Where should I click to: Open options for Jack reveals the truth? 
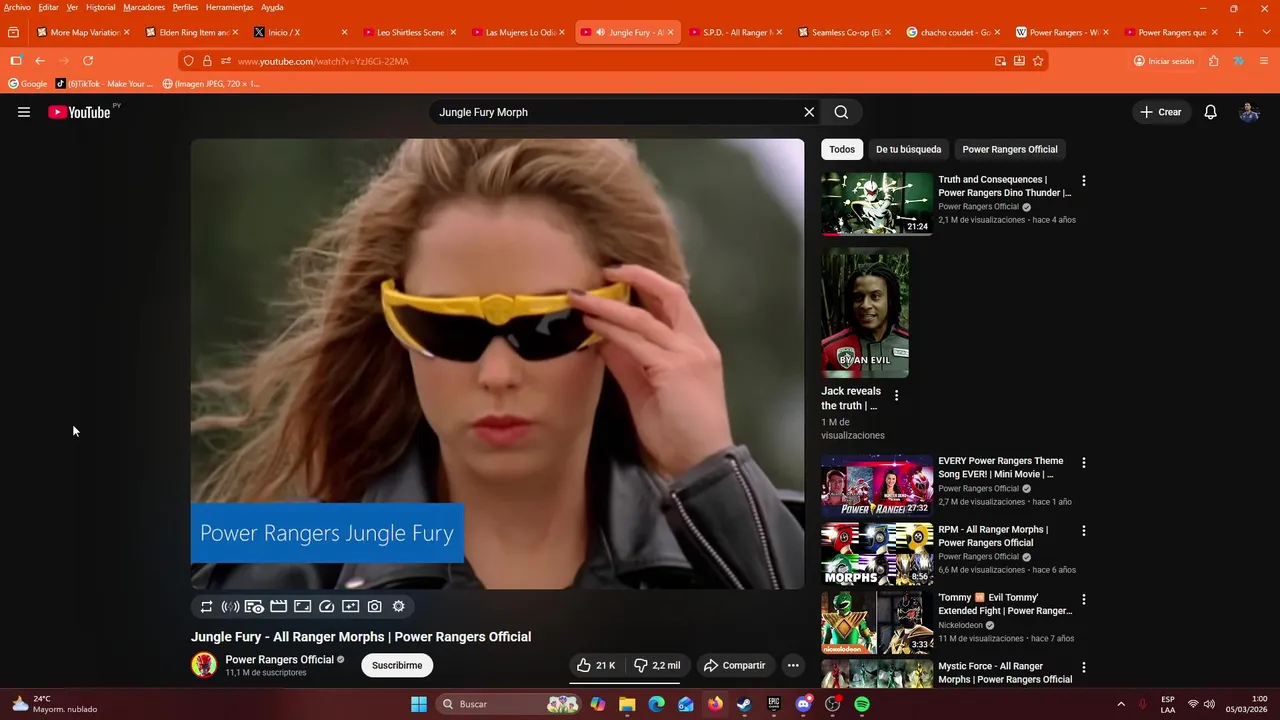pos(896,395)
